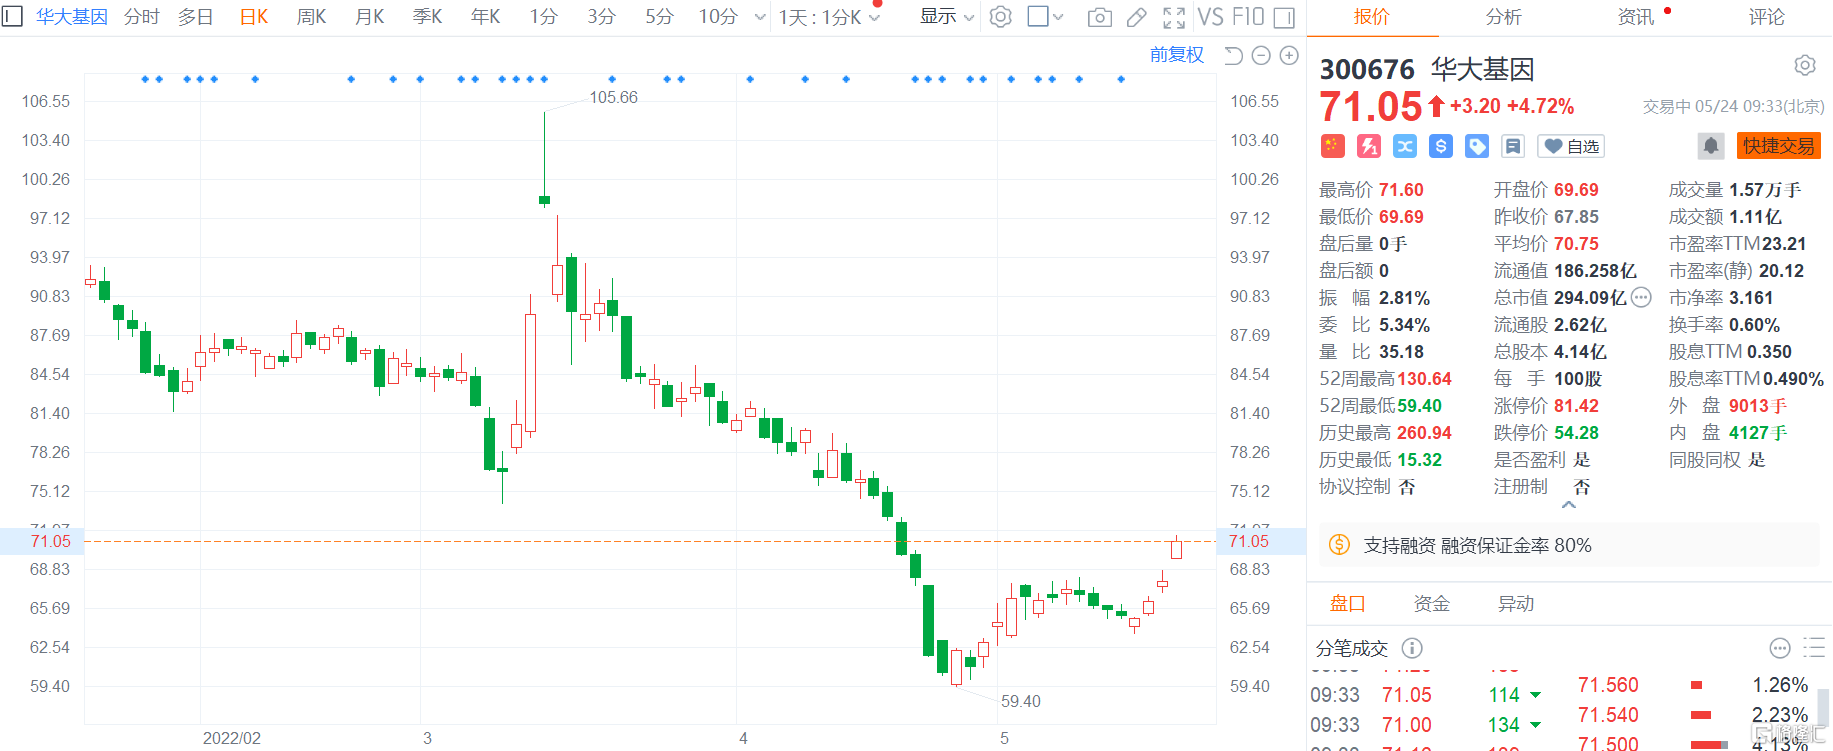Click the blue dollar sign icon
Screen dimensions: 1833x751
[1440, 146]
